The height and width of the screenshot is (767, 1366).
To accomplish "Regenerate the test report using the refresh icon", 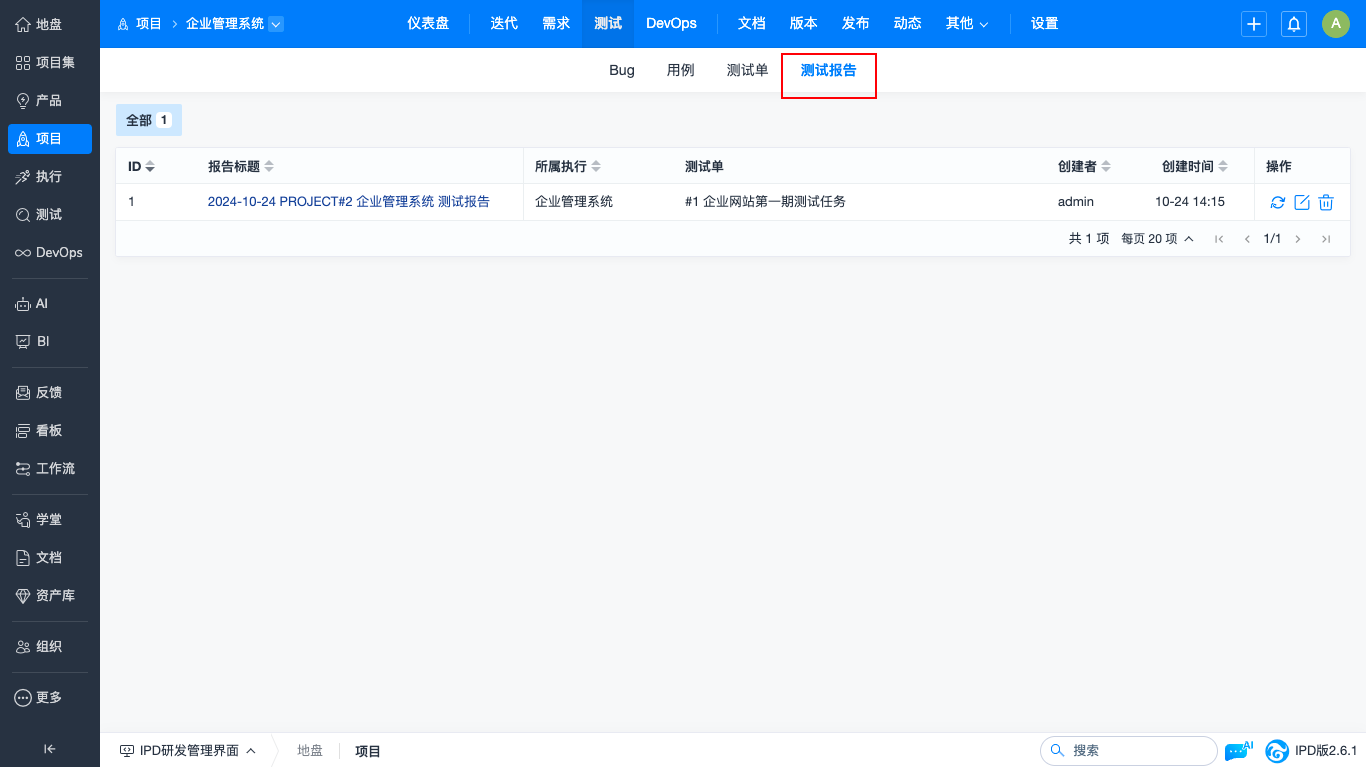I will (x=1278, y=202).
